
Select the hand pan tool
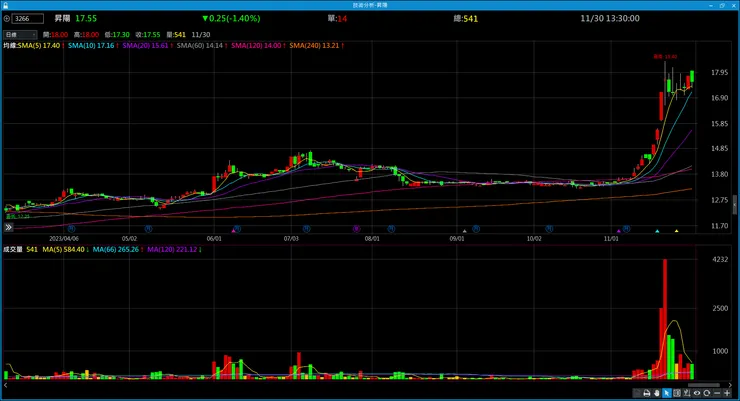(x=656, y=393)
